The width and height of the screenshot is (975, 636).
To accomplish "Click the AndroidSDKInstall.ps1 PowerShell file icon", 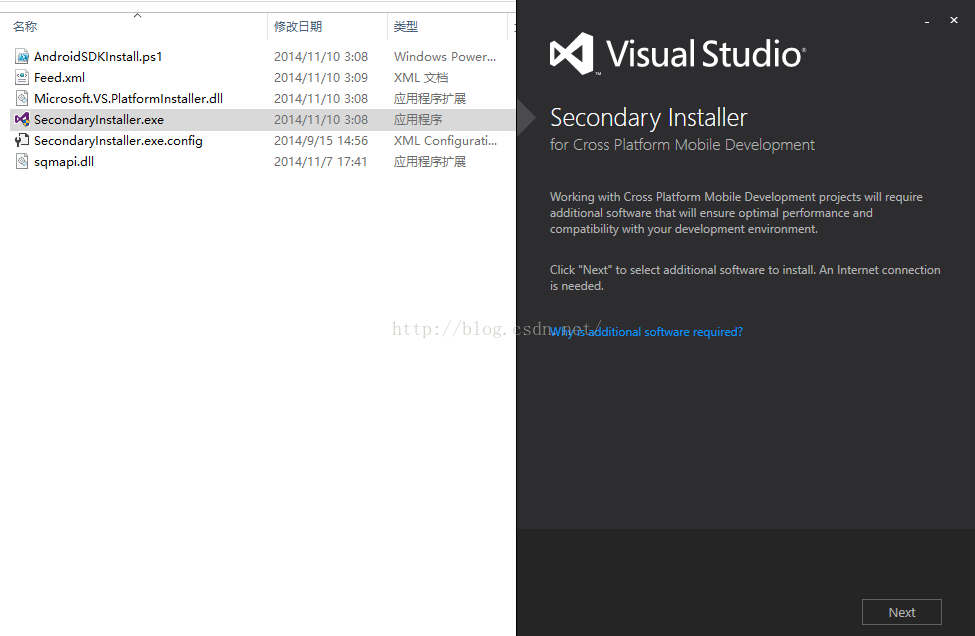I will (22, 57).
